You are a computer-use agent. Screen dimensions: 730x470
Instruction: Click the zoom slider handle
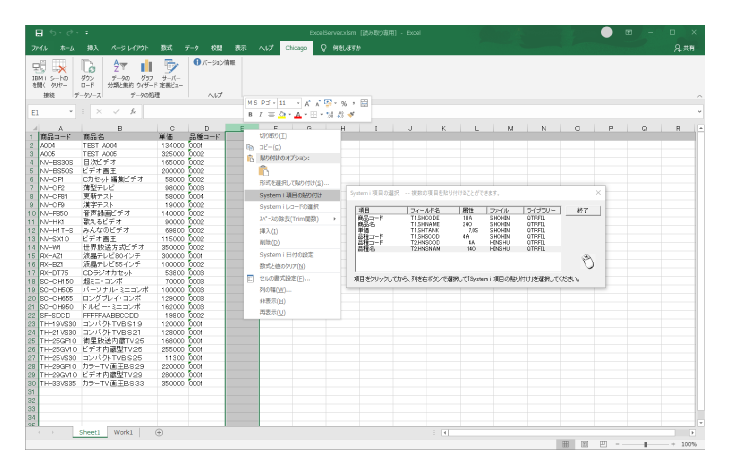tap(645, 444)
